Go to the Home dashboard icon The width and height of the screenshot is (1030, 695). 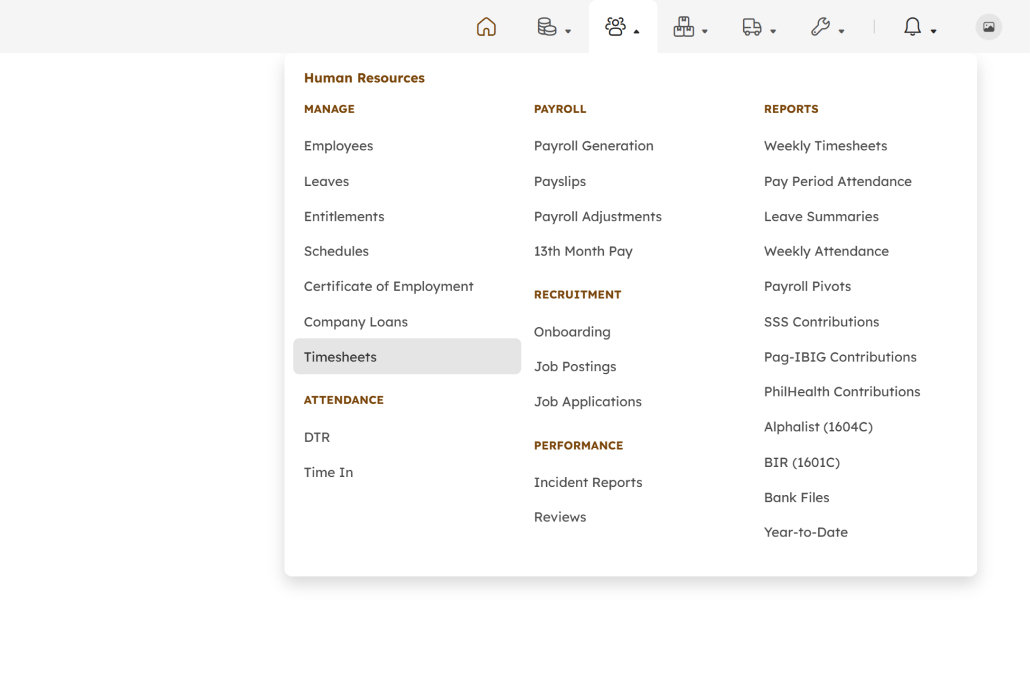[x=486, y=27]
